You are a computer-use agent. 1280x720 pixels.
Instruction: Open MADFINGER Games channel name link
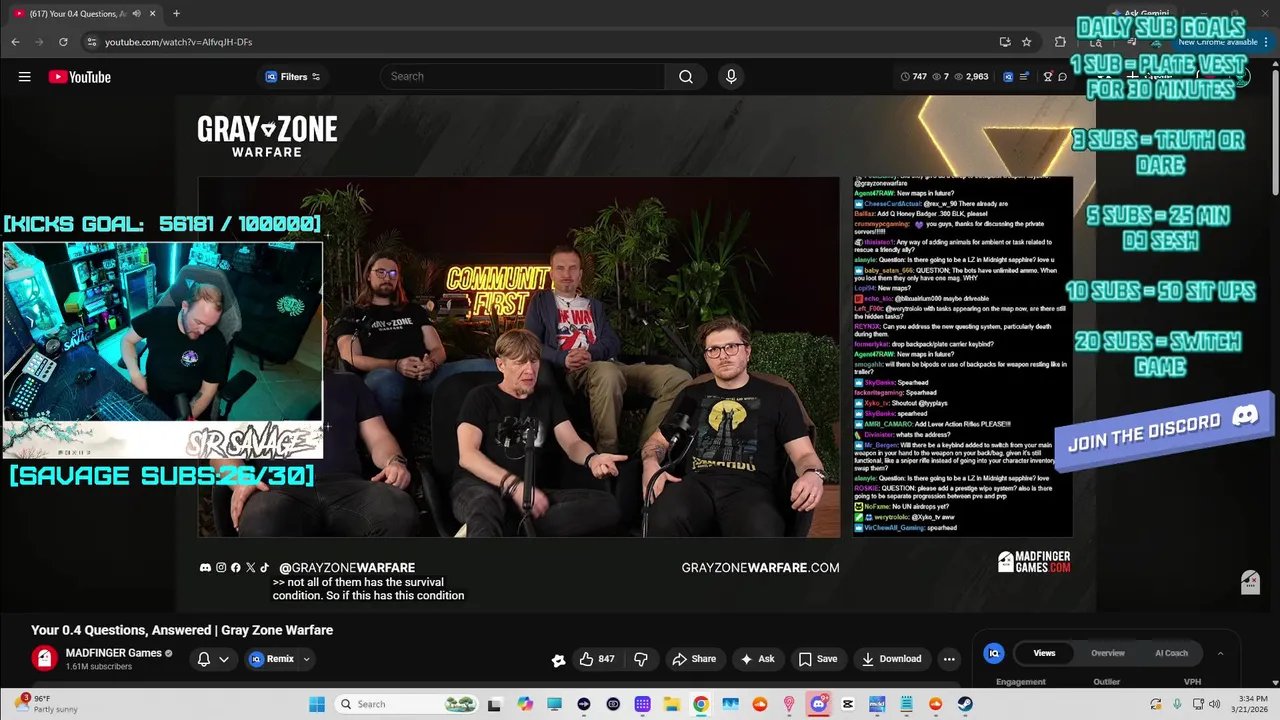click(113, 653)
